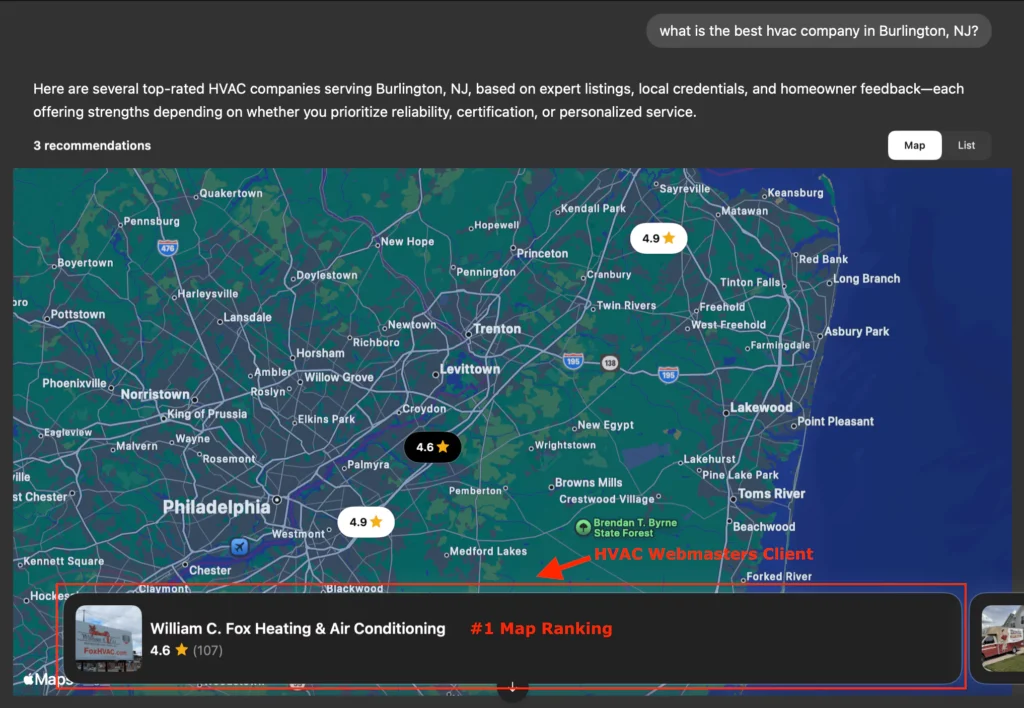Switch to the Map view tab
This screenshot has height=708, width=1024.
(x=914, y=145)
